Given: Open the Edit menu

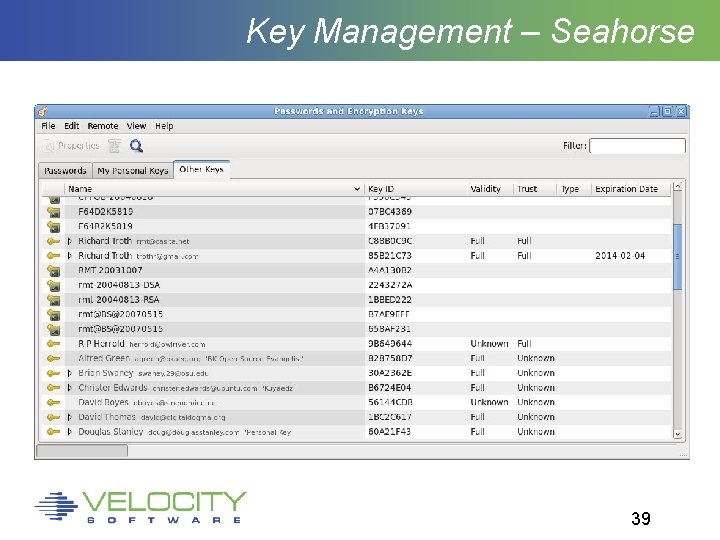Looking at the screenshot, I should (x=71, y=126).
